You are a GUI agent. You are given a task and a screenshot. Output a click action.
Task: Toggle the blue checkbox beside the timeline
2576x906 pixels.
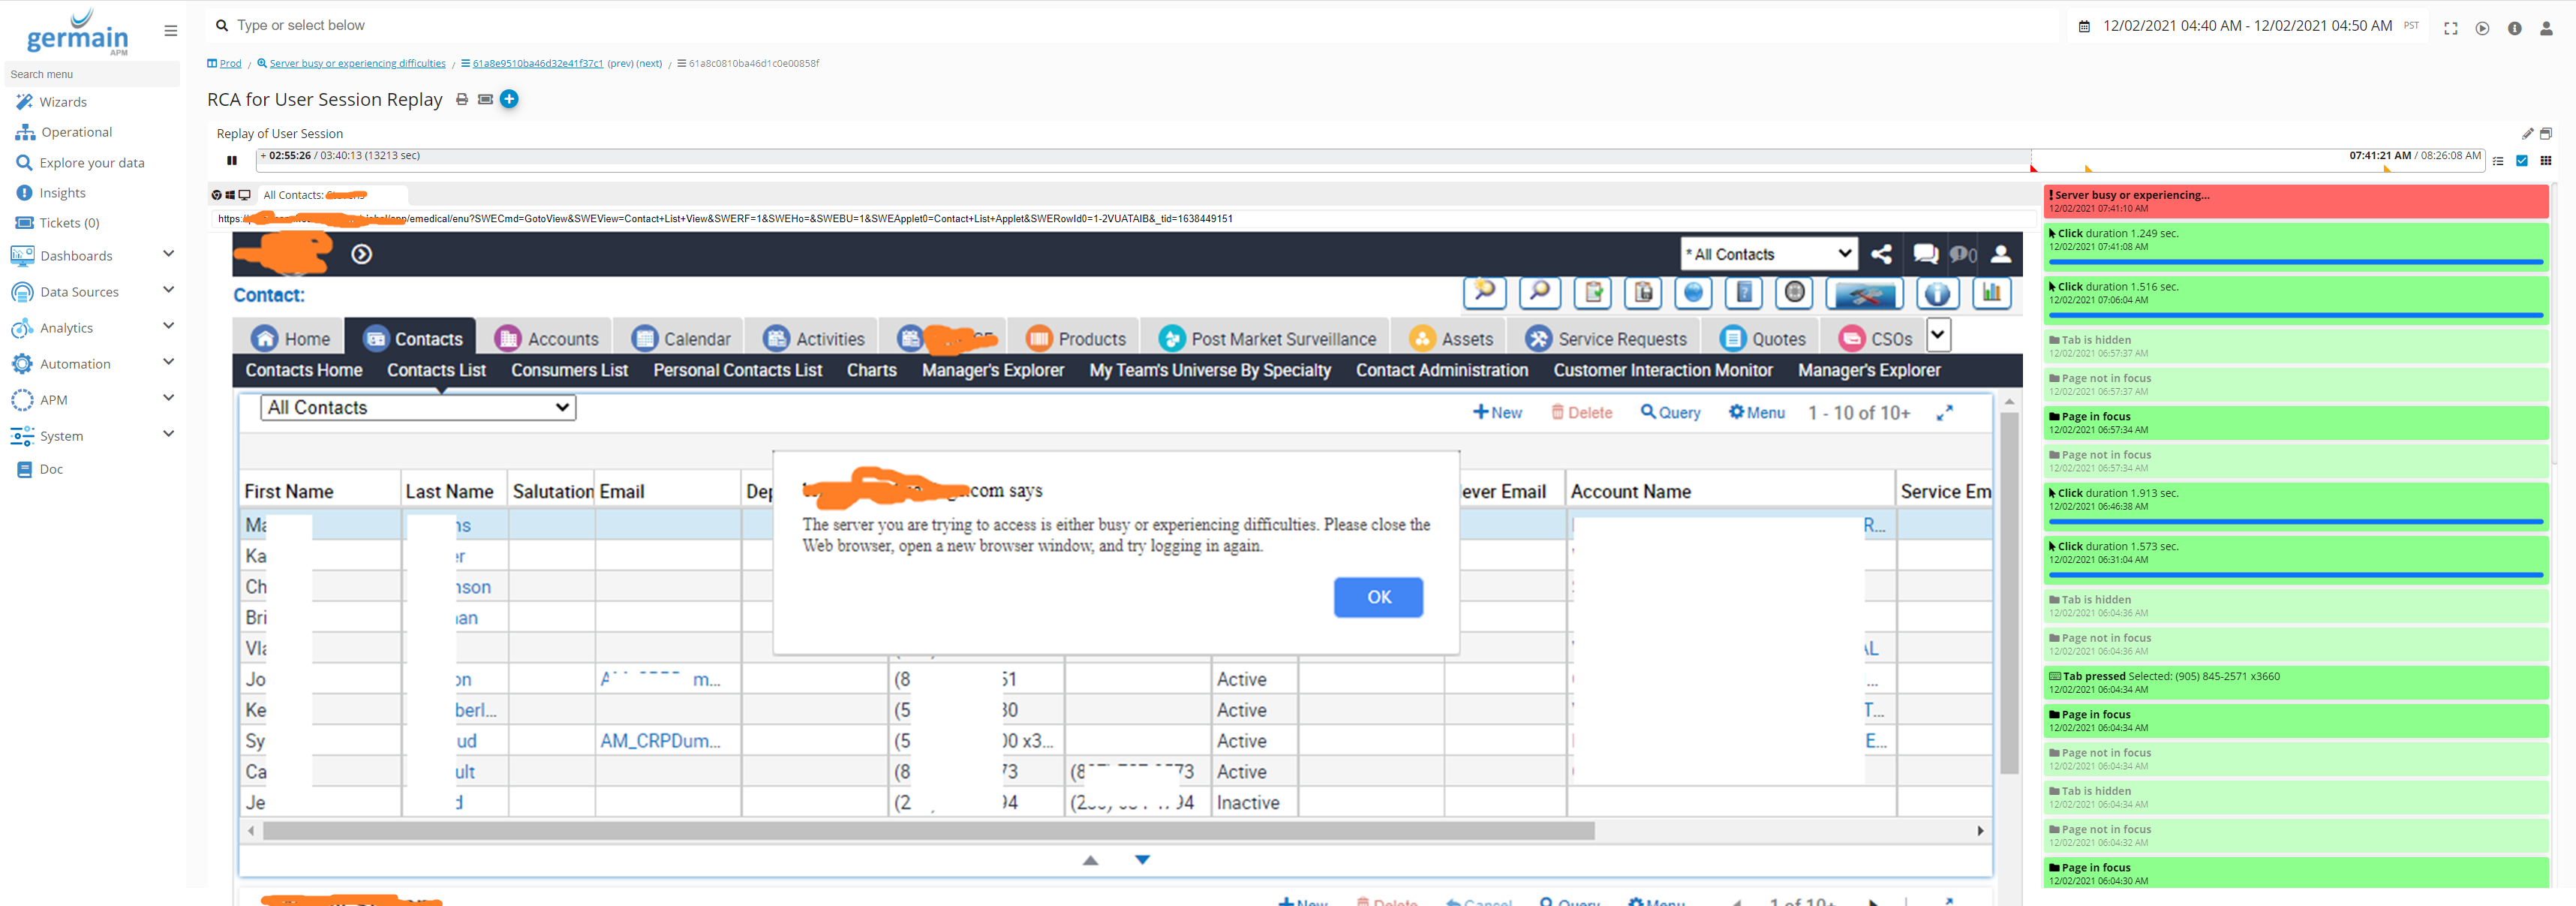coord(2521,160)
